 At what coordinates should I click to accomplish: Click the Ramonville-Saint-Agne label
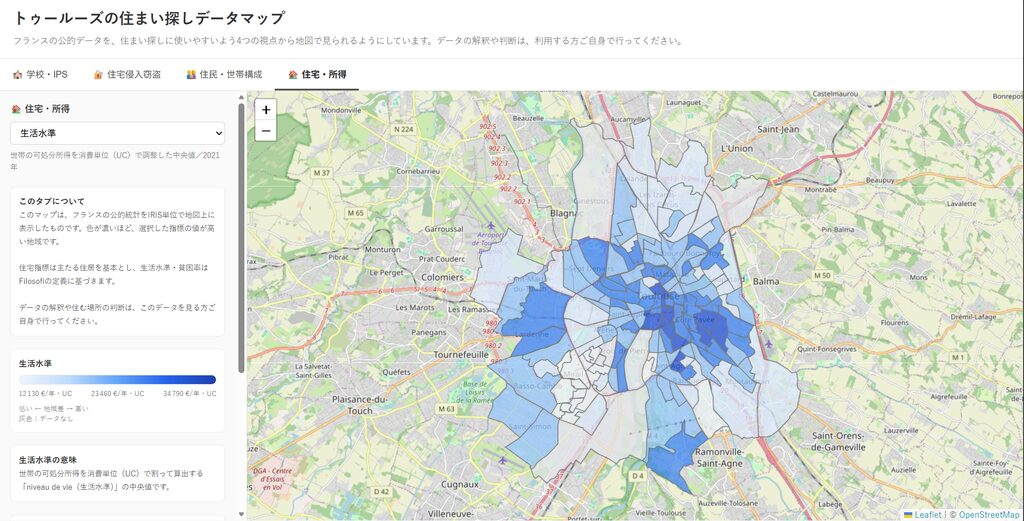point(719,457)
